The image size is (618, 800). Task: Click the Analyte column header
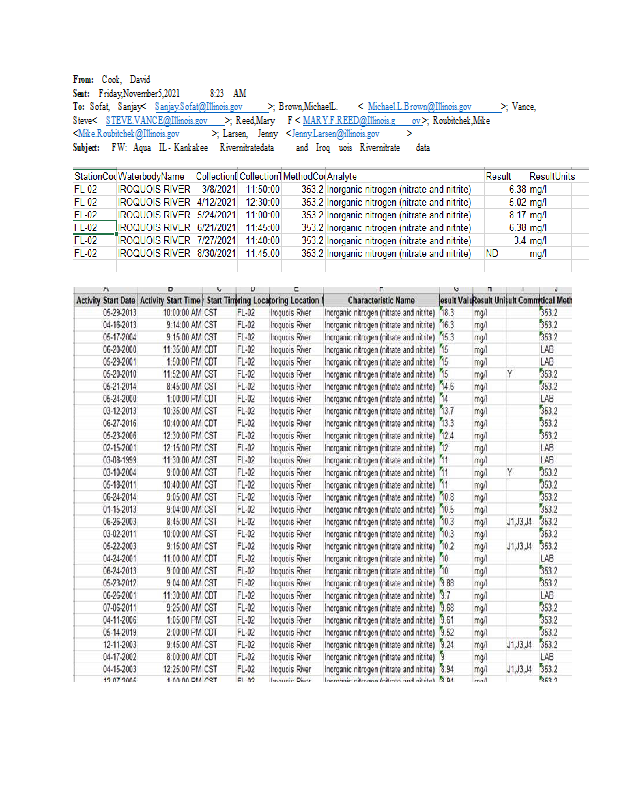click(x=343, y=176)
